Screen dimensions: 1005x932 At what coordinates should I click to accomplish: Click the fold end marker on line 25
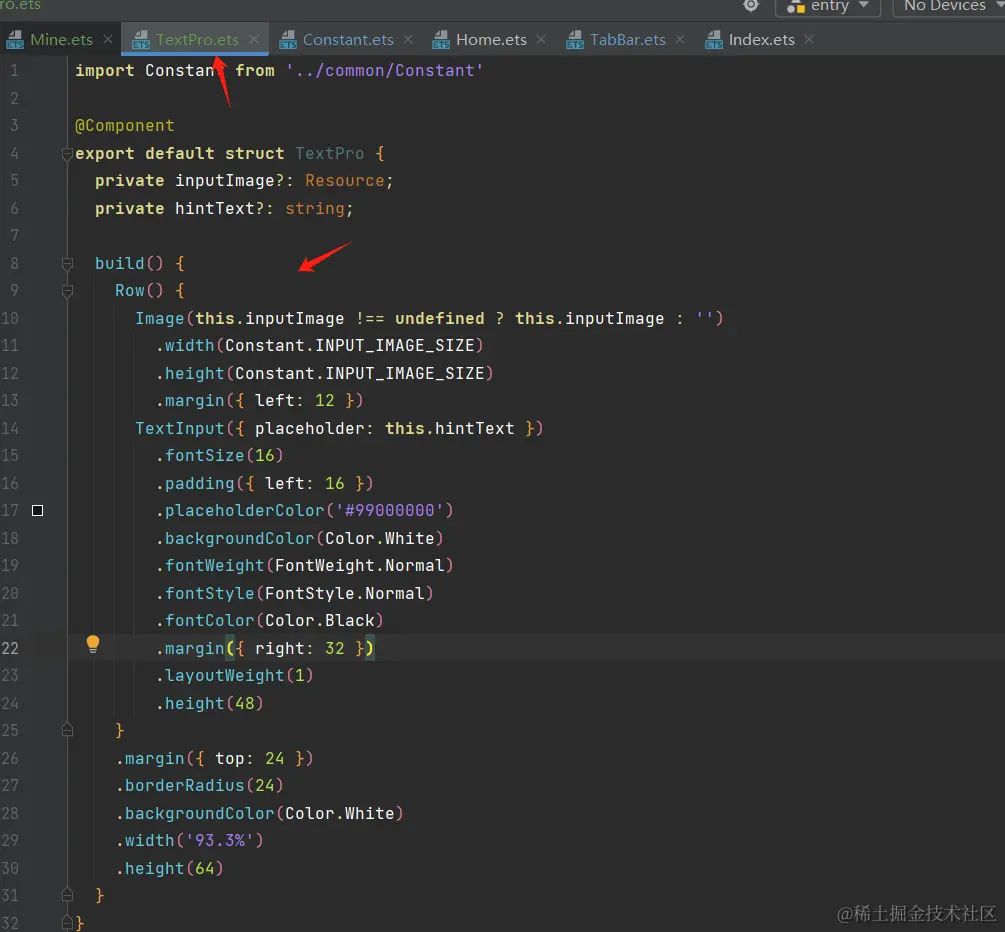(x=67, y=730)
